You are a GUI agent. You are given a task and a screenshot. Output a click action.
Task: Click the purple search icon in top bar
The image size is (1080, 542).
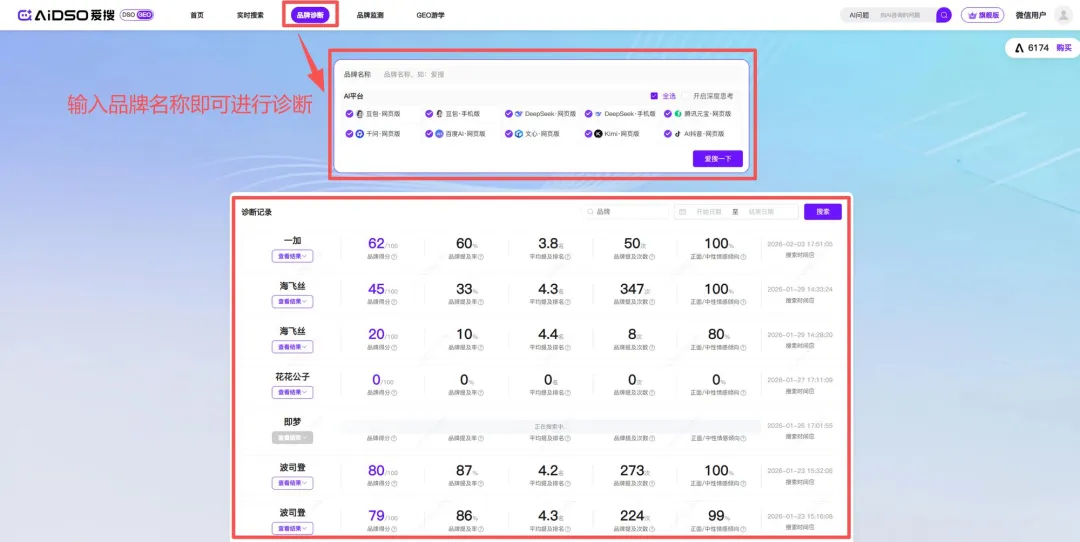coord(943,15)
